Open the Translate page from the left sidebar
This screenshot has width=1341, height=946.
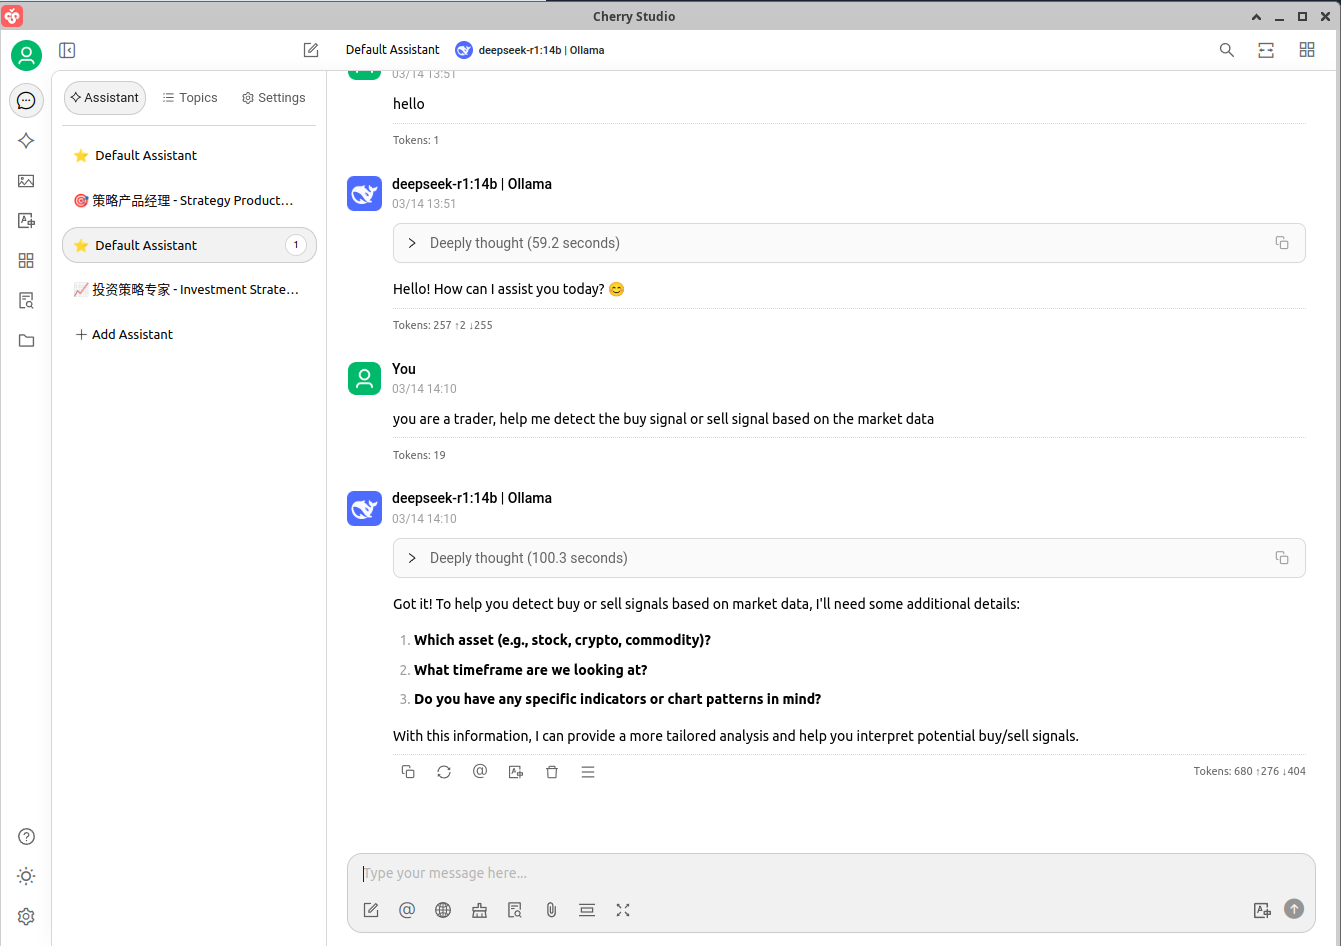[x=26, y=221]
